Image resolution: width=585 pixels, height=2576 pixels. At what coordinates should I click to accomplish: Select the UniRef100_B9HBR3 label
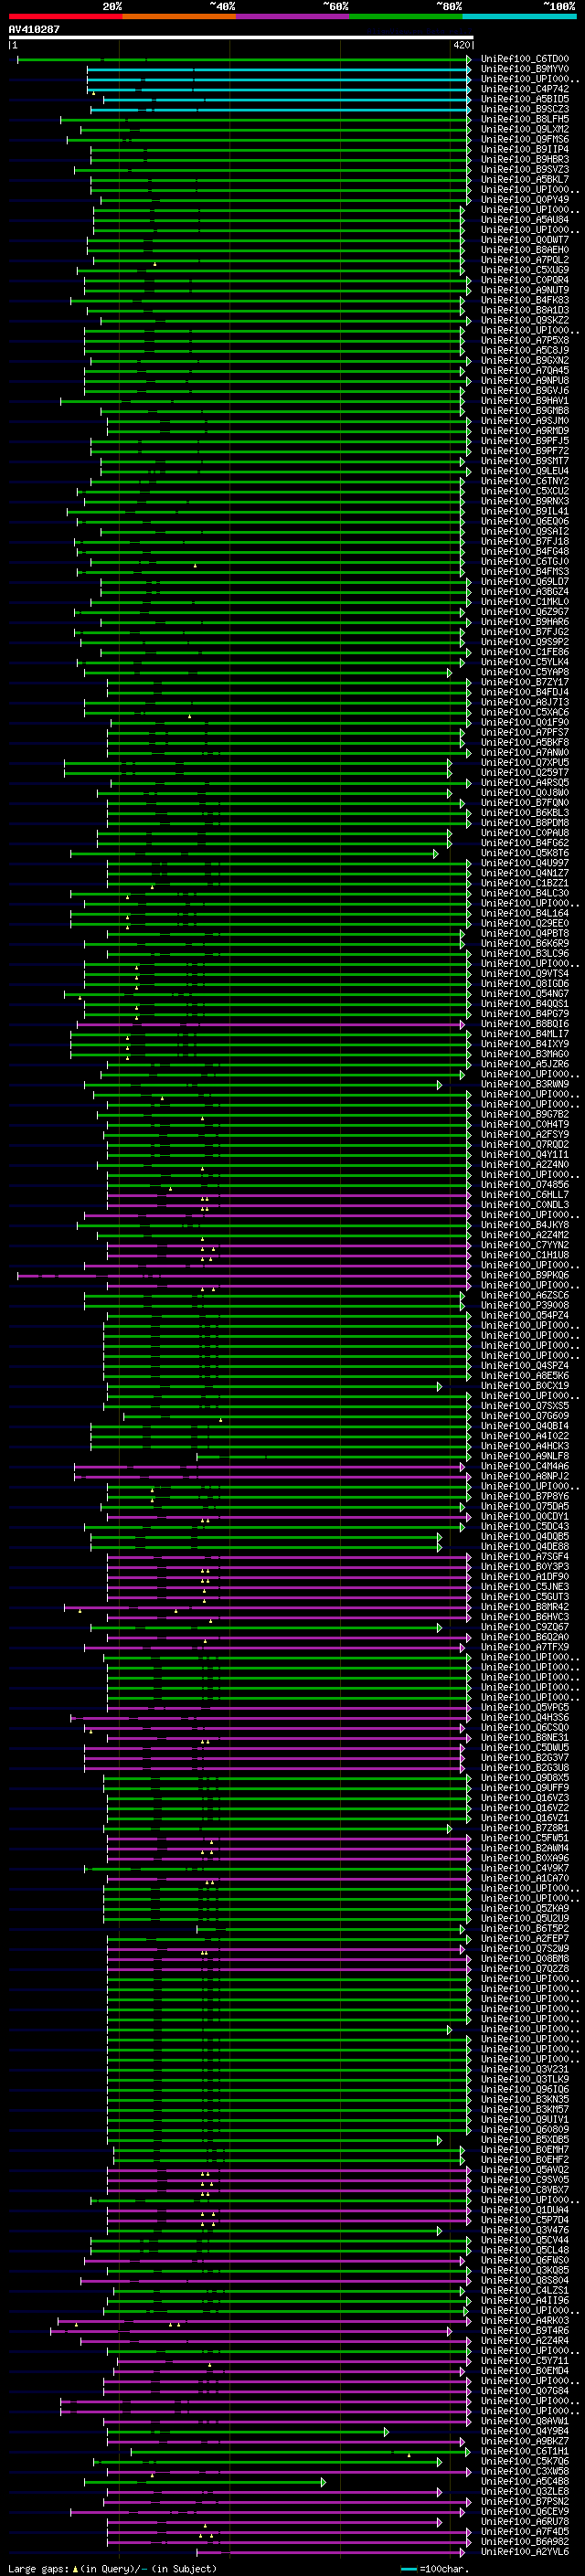525,159
